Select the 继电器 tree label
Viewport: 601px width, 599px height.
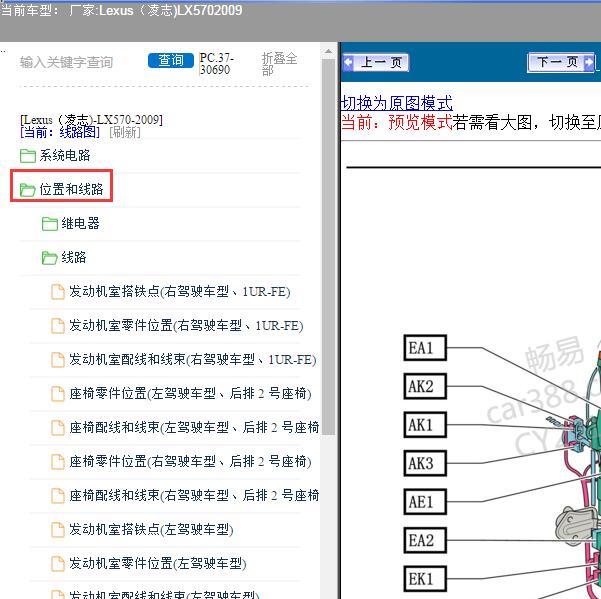click(x=80, y=223)
